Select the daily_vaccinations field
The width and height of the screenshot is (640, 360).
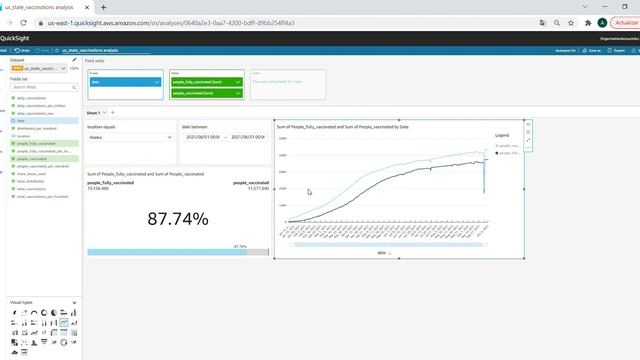click(x=44, y=98)
